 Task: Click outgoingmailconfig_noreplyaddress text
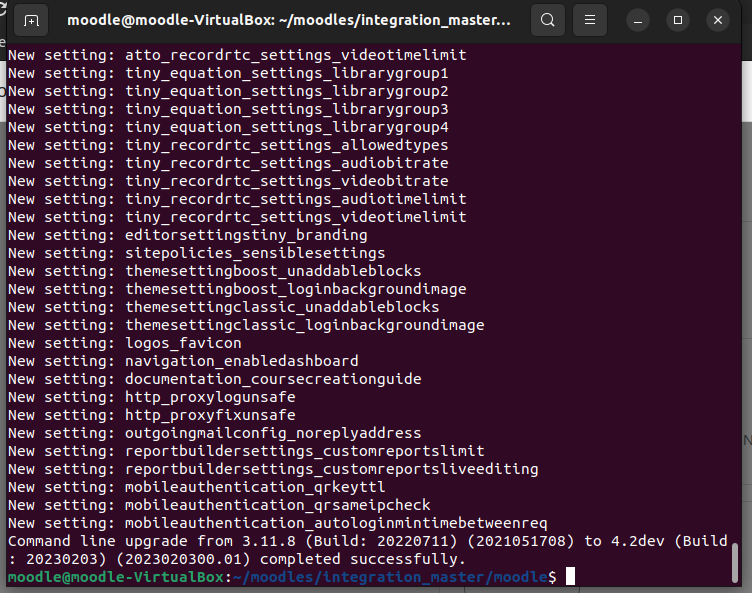[273, 433]
